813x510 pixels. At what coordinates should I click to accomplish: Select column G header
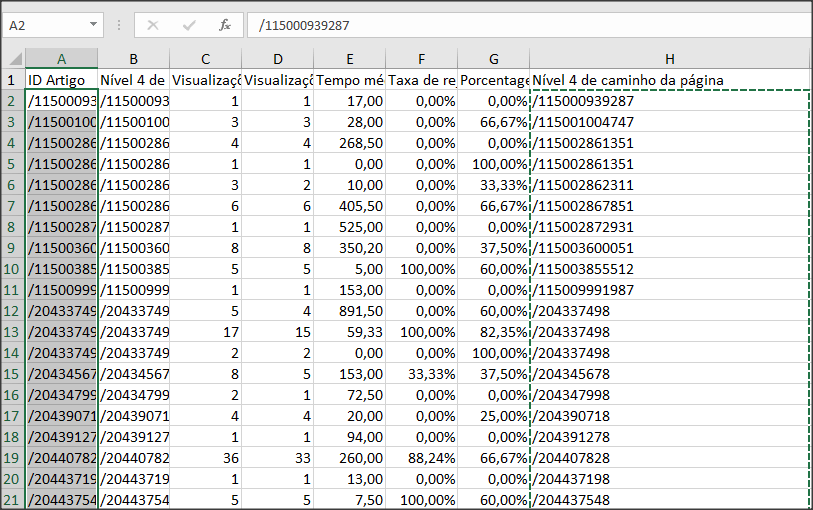494,59
